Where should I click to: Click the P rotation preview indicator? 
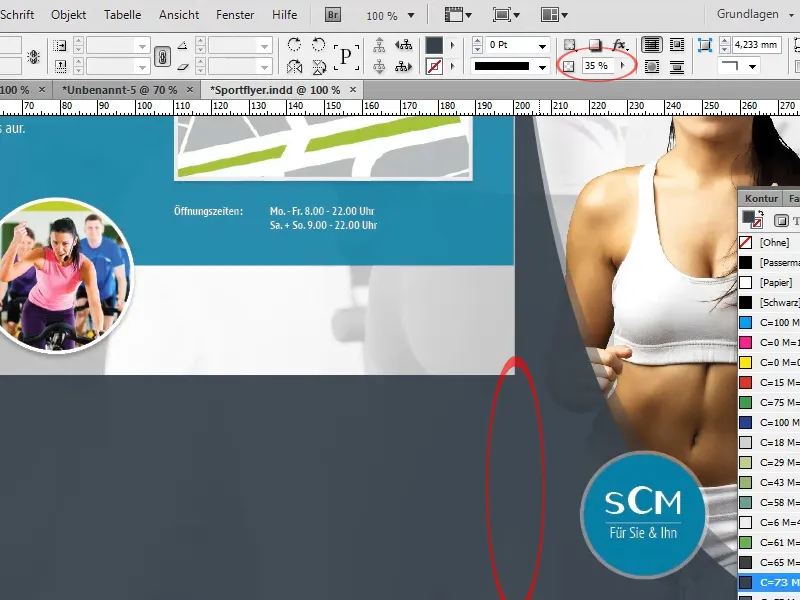click(x=346, y=56)
